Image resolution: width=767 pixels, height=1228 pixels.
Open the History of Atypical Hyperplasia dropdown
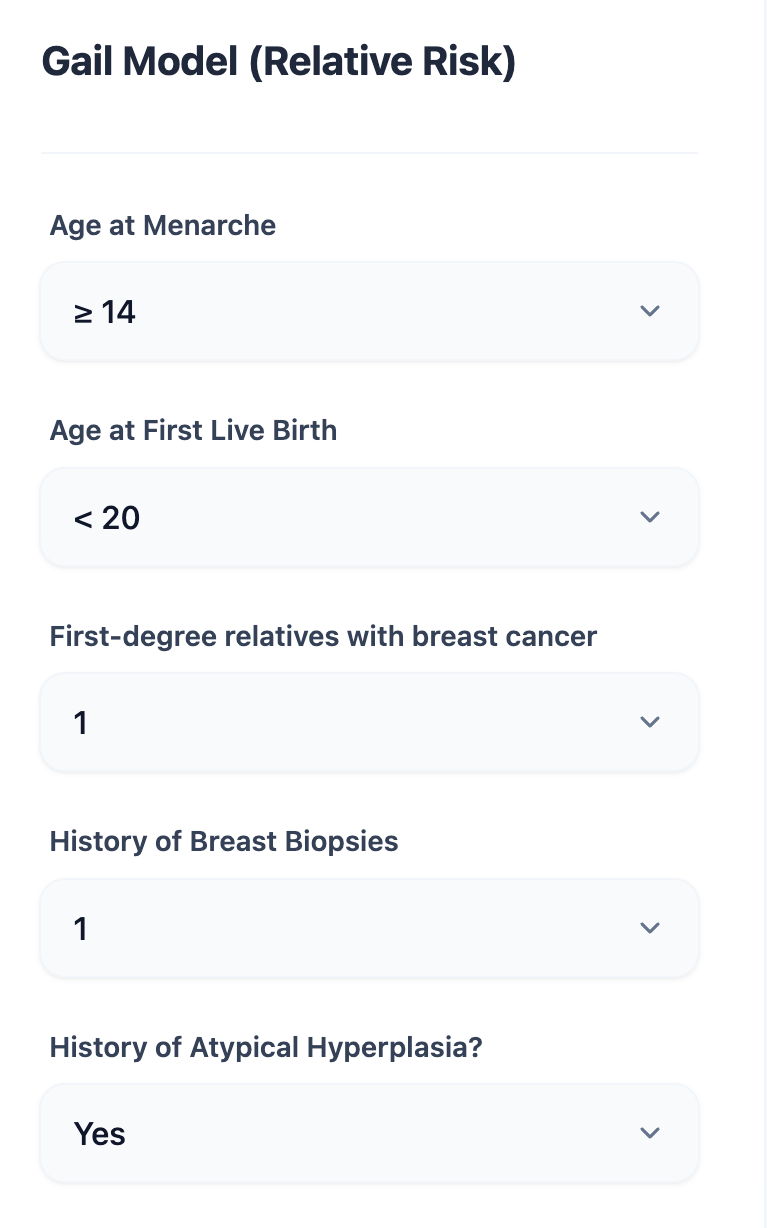click(369, 1134)
